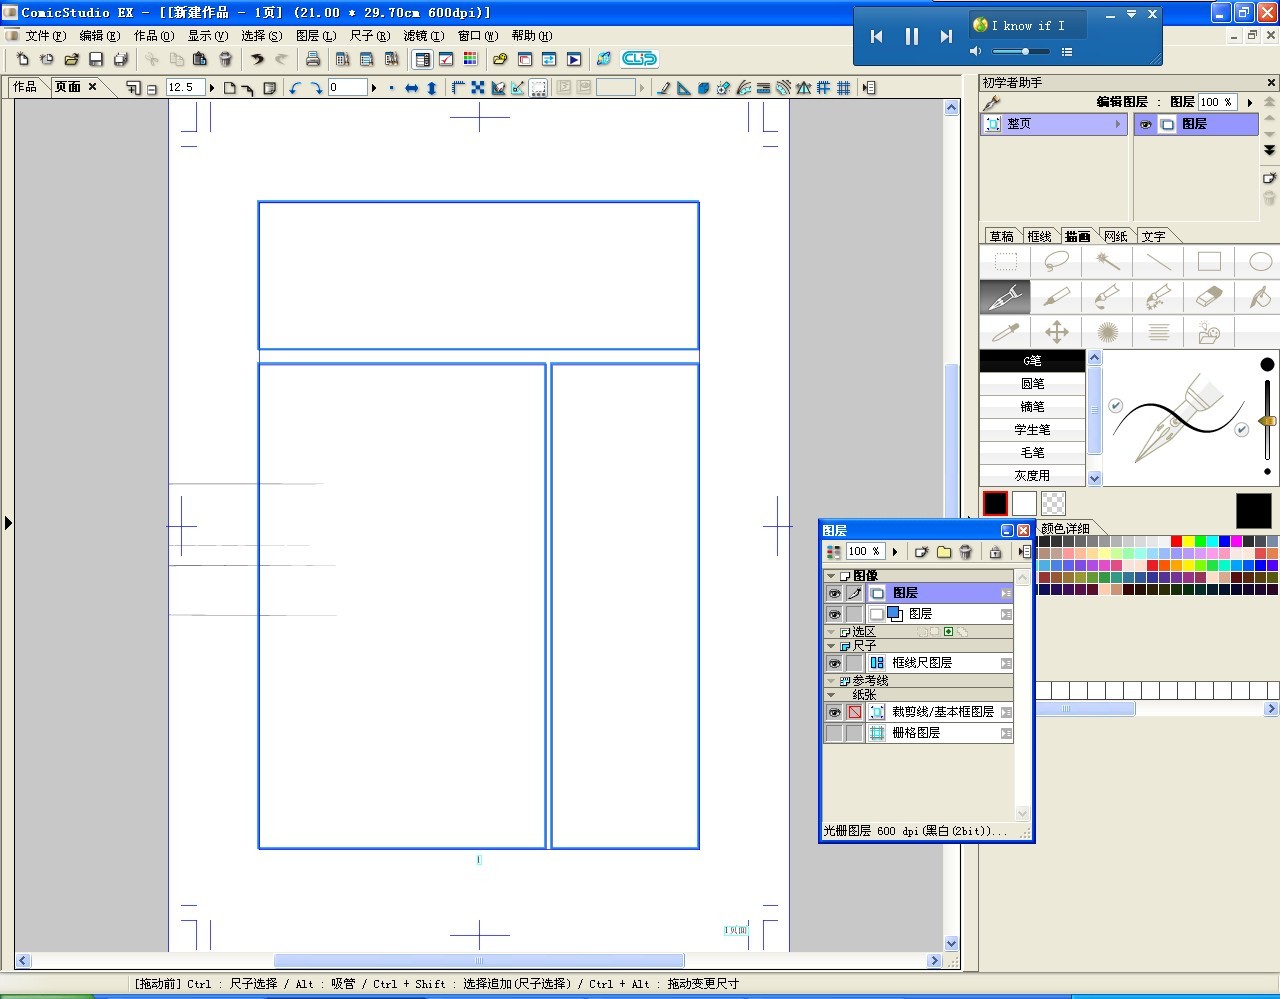Show the 栅格图层 layer with its visibility box
Screen dimensions: 1280x999
(834, 733)
